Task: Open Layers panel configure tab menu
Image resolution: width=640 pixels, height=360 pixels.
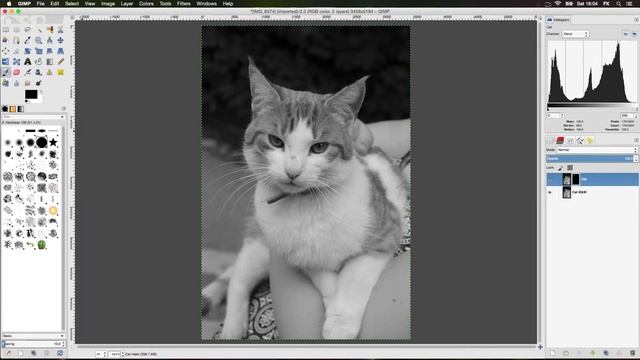Action: click(x=636, y=140)
